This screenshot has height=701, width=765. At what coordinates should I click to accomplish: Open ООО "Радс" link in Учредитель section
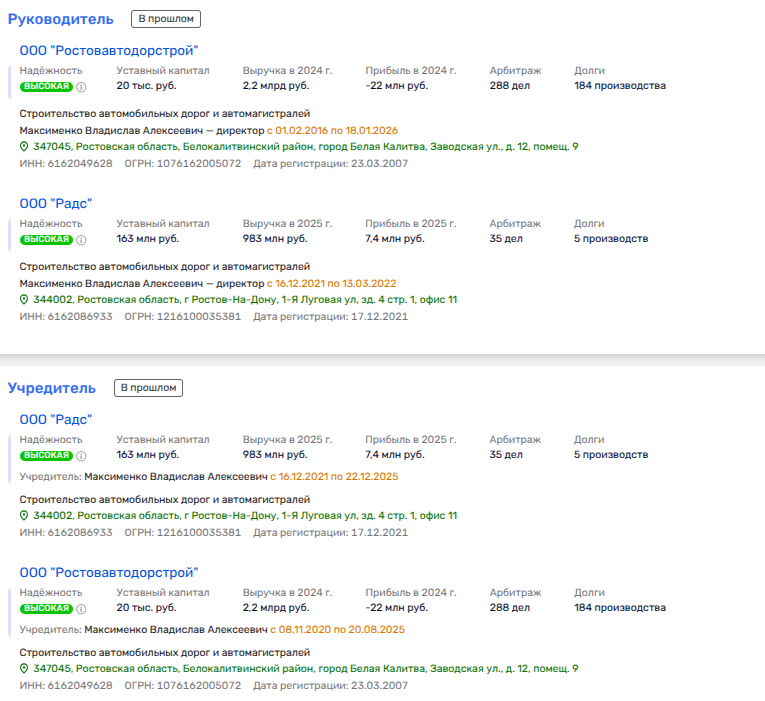tap(56, 419)
